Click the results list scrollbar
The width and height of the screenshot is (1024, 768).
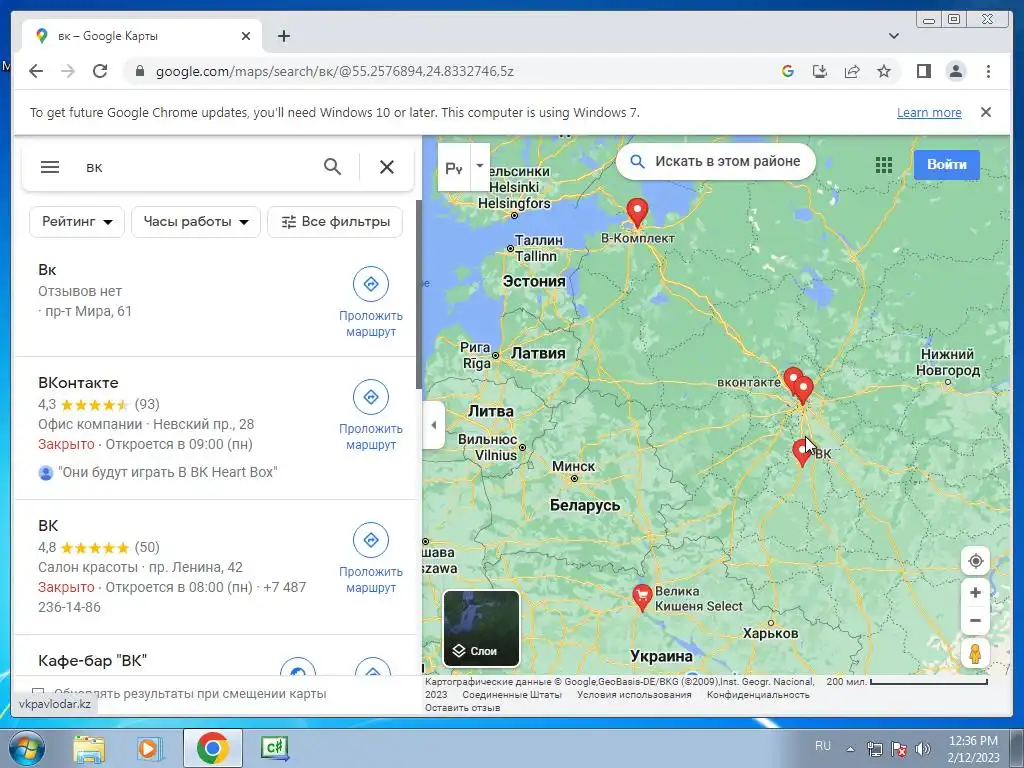(x=419, y=294)
